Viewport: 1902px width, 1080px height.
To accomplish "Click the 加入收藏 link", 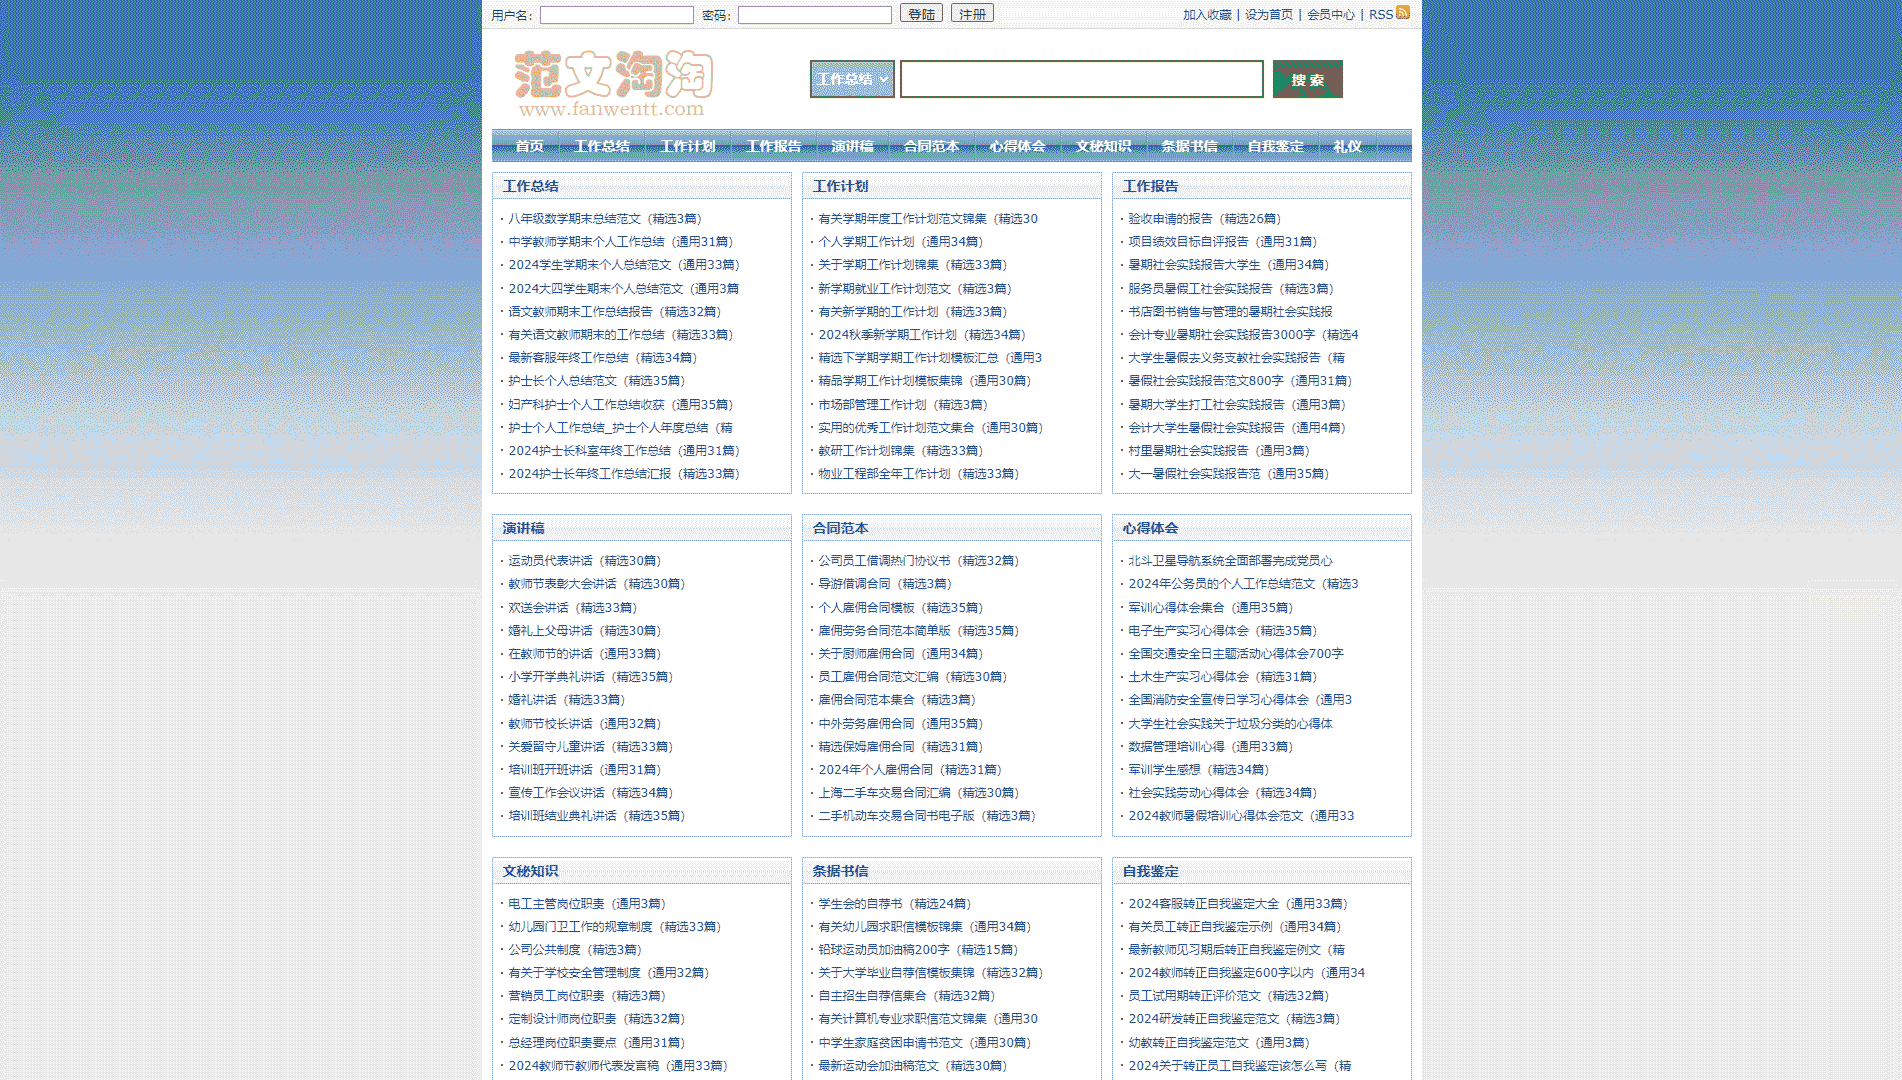I will tap(1207, 15).
